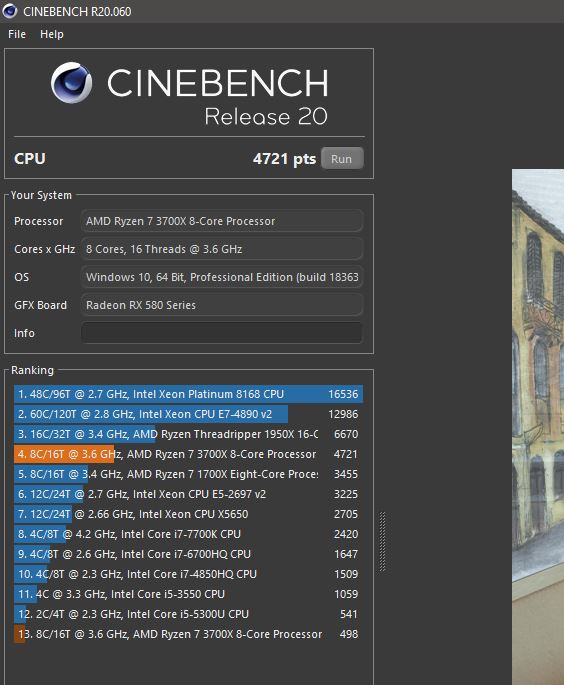
Task: Select the Core i7-7700K ranking row
Action: [188, 534]
